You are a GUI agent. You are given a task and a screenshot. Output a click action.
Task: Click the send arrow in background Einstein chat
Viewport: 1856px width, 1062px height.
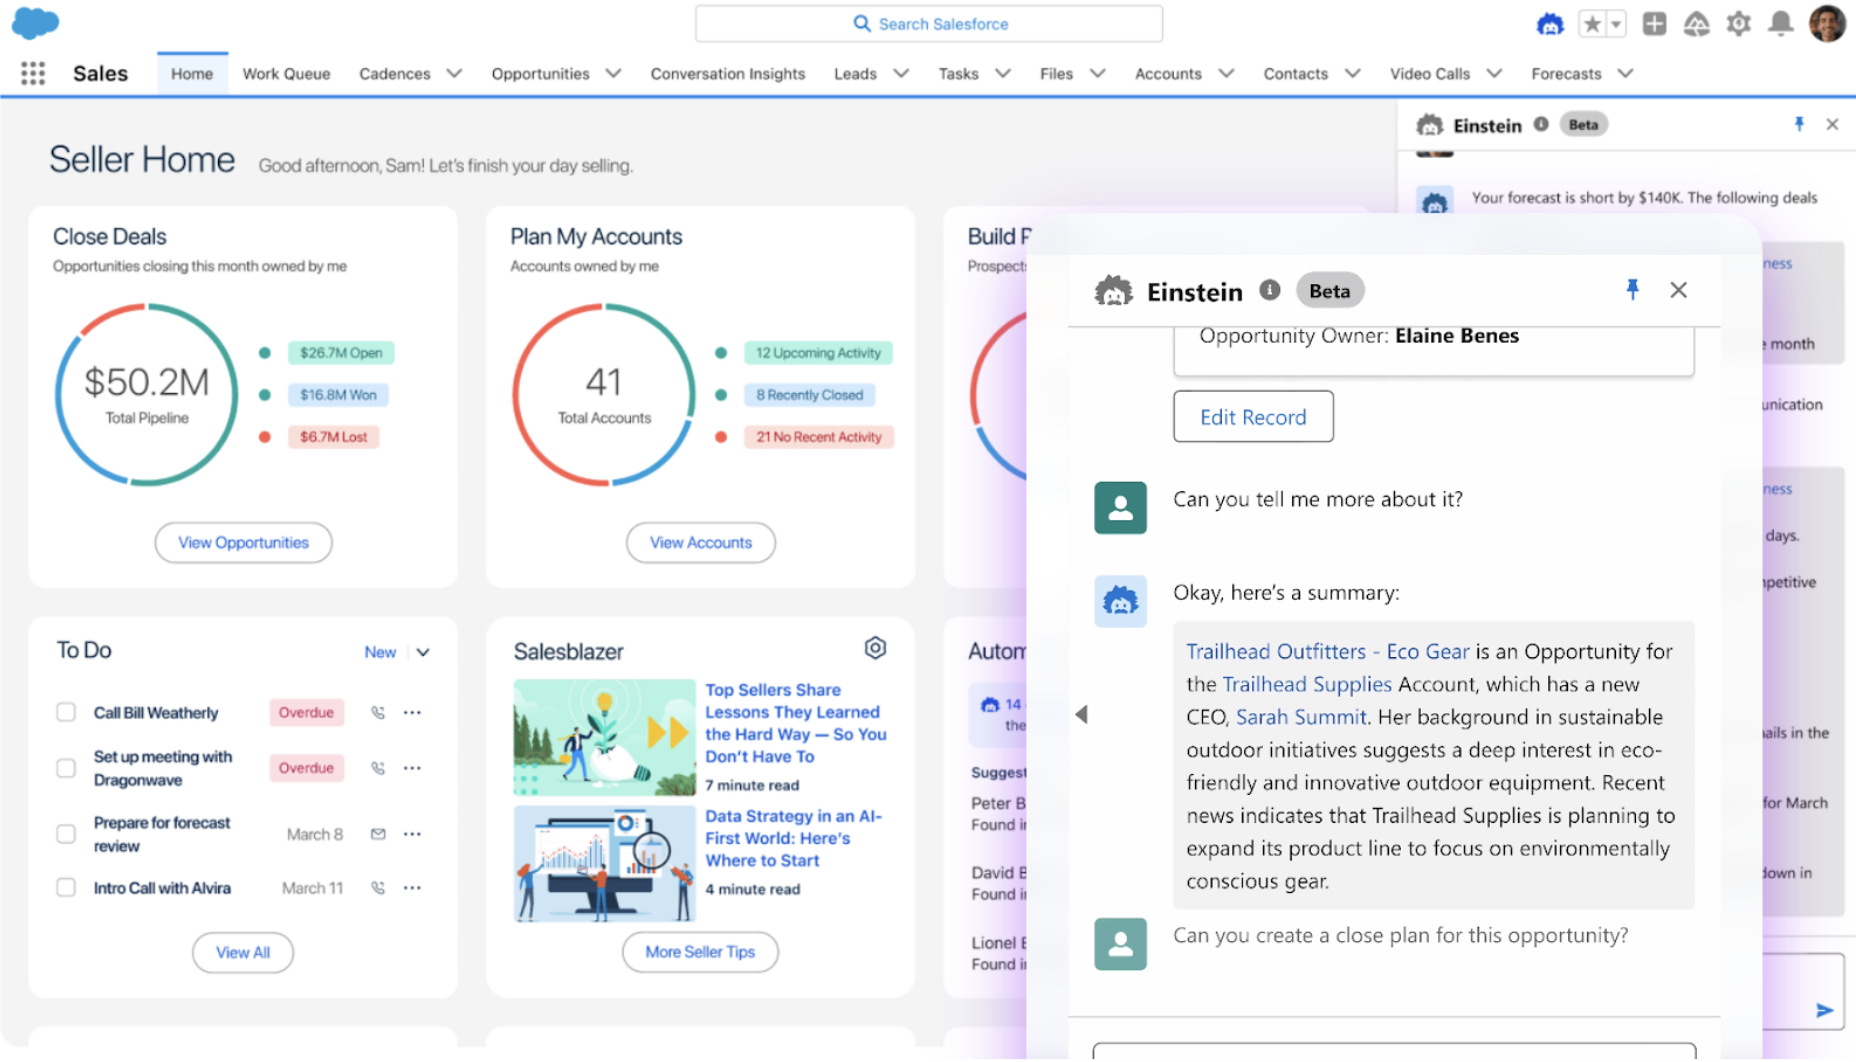(1824, 1010)
